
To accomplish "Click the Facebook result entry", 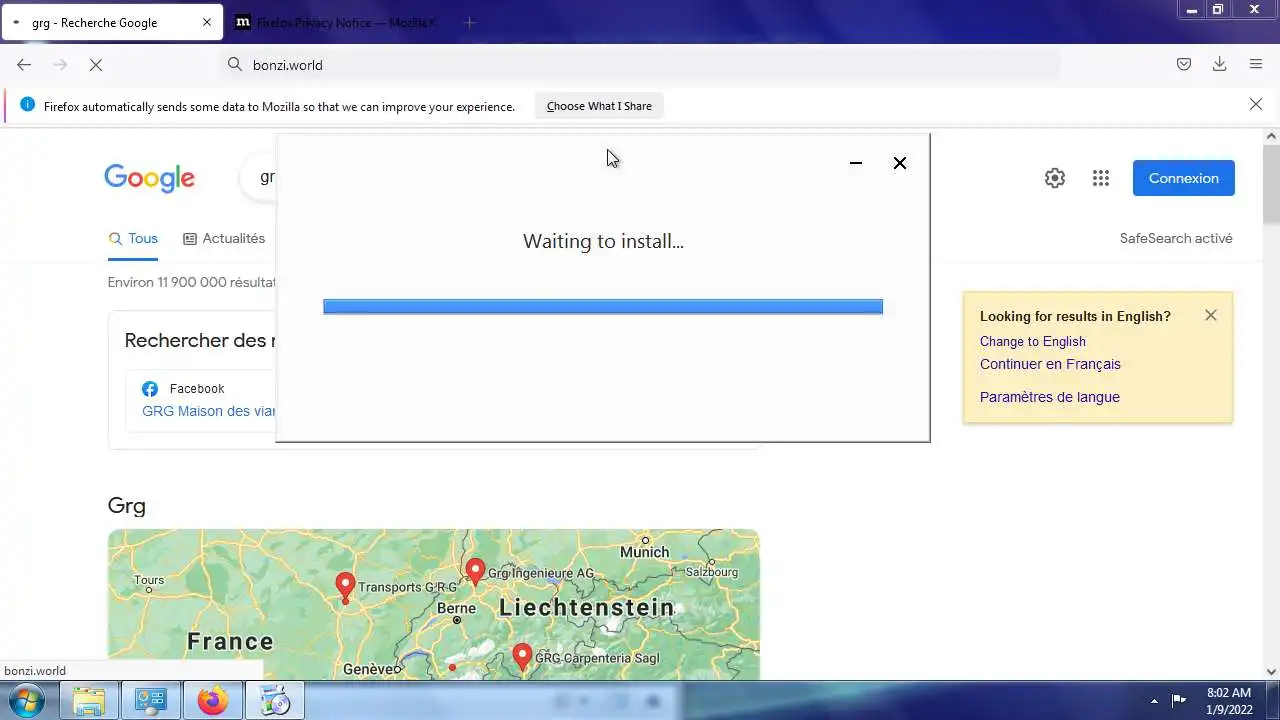I will click(200, 400).
